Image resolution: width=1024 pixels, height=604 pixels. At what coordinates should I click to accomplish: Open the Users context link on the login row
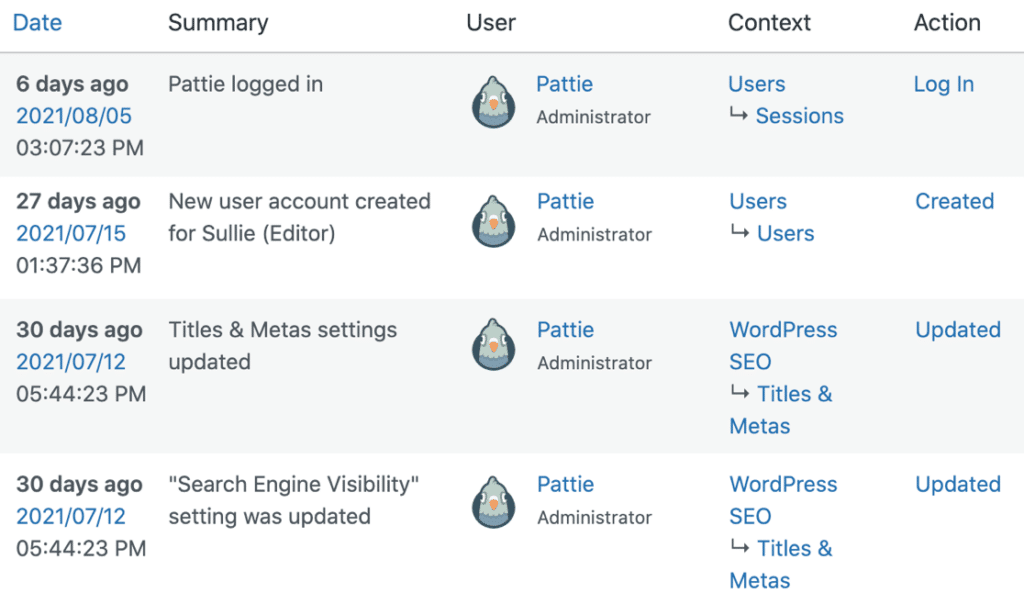point(756,84)
